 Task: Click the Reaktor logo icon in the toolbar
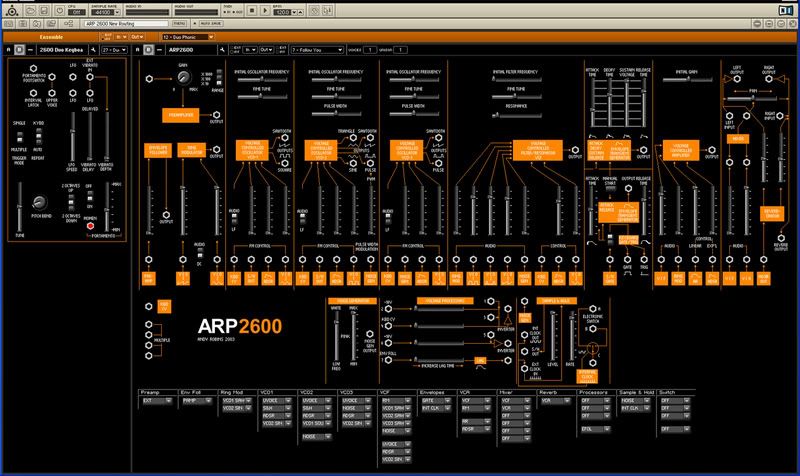(12, 10)
